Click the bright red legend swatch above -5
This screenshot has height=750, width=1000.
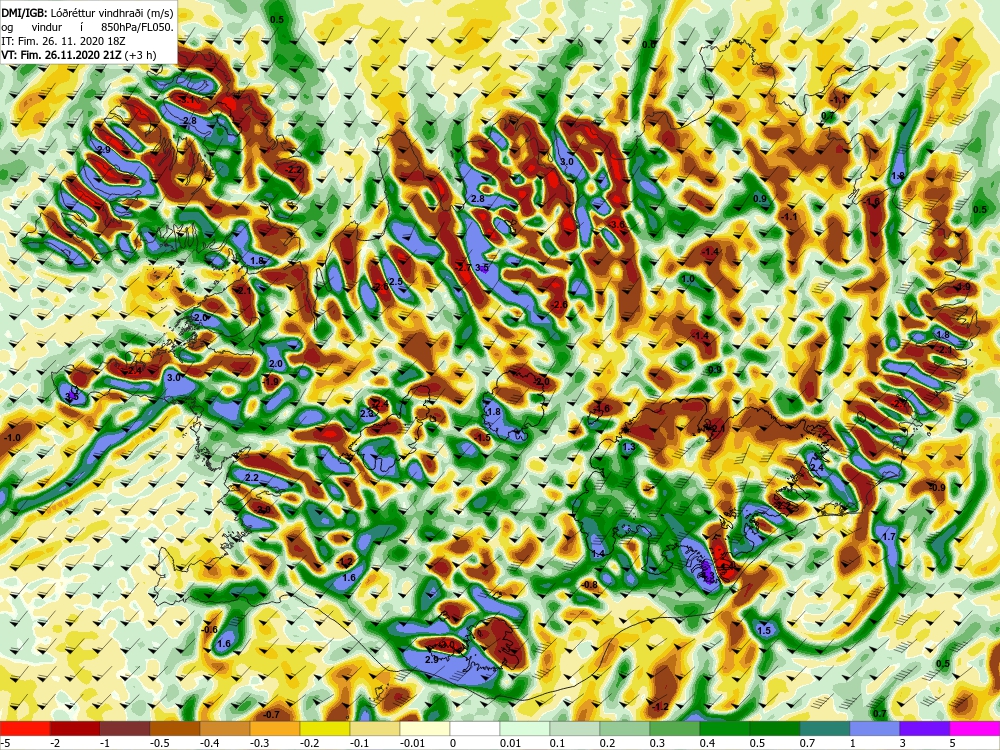[25, 728]
